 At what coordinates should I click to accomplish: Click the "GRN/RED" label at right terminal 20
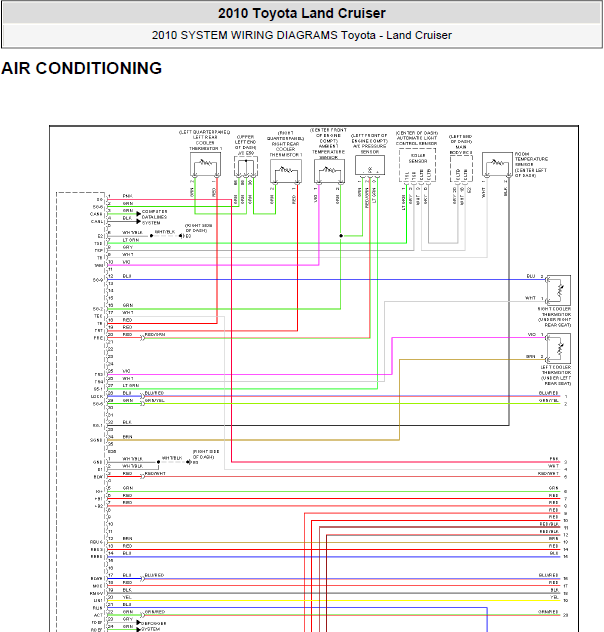[548, 611]
